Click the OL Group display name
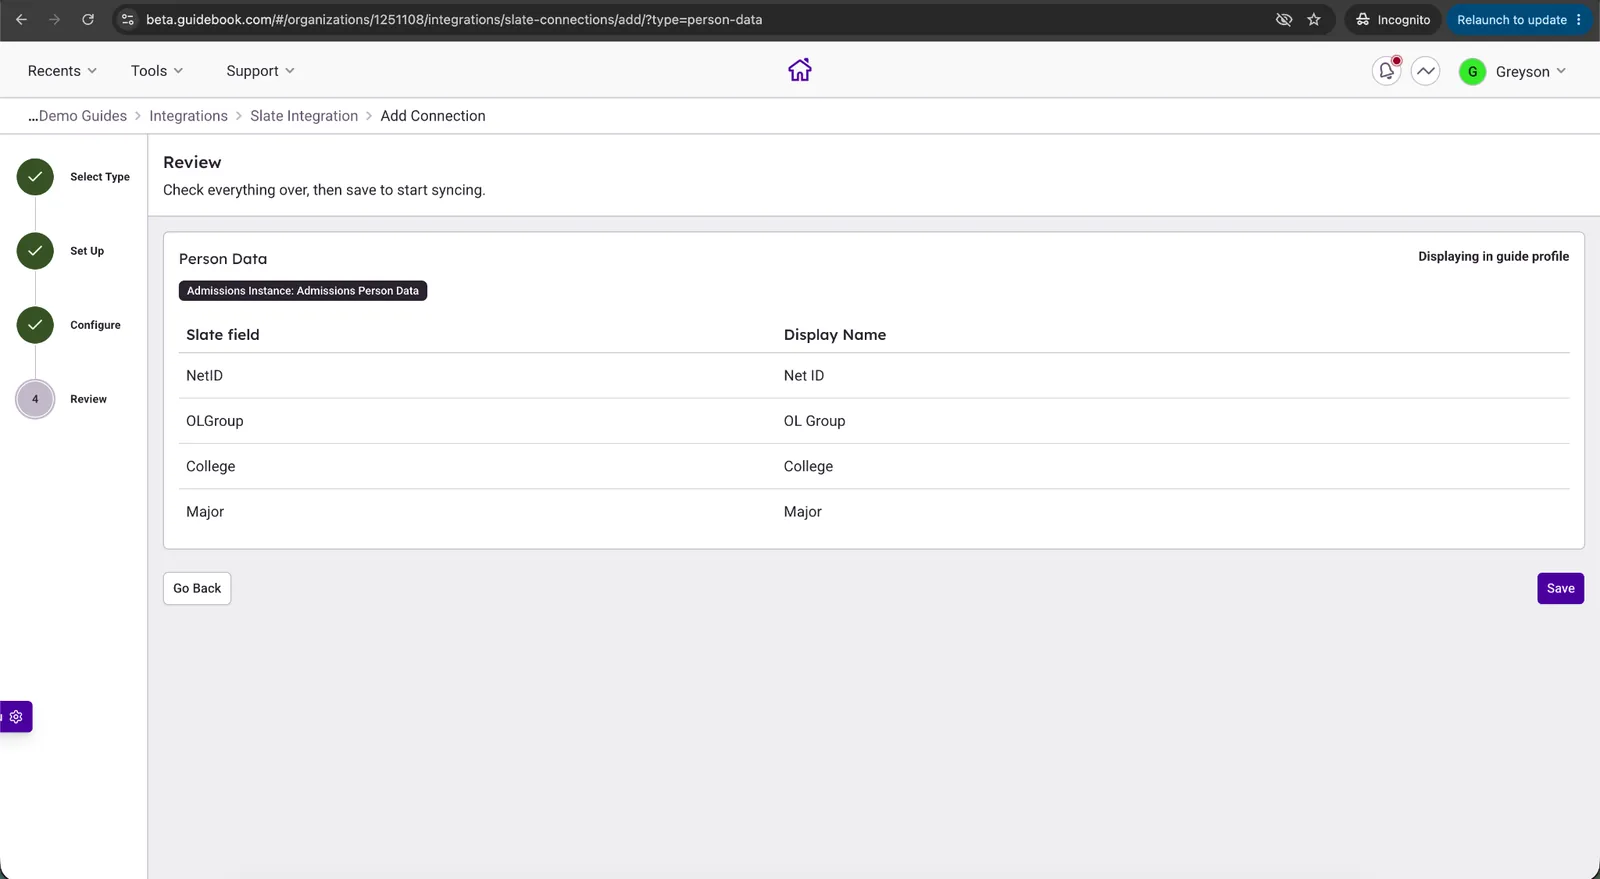Viewport: 1600px width, 879px height. 814,421
